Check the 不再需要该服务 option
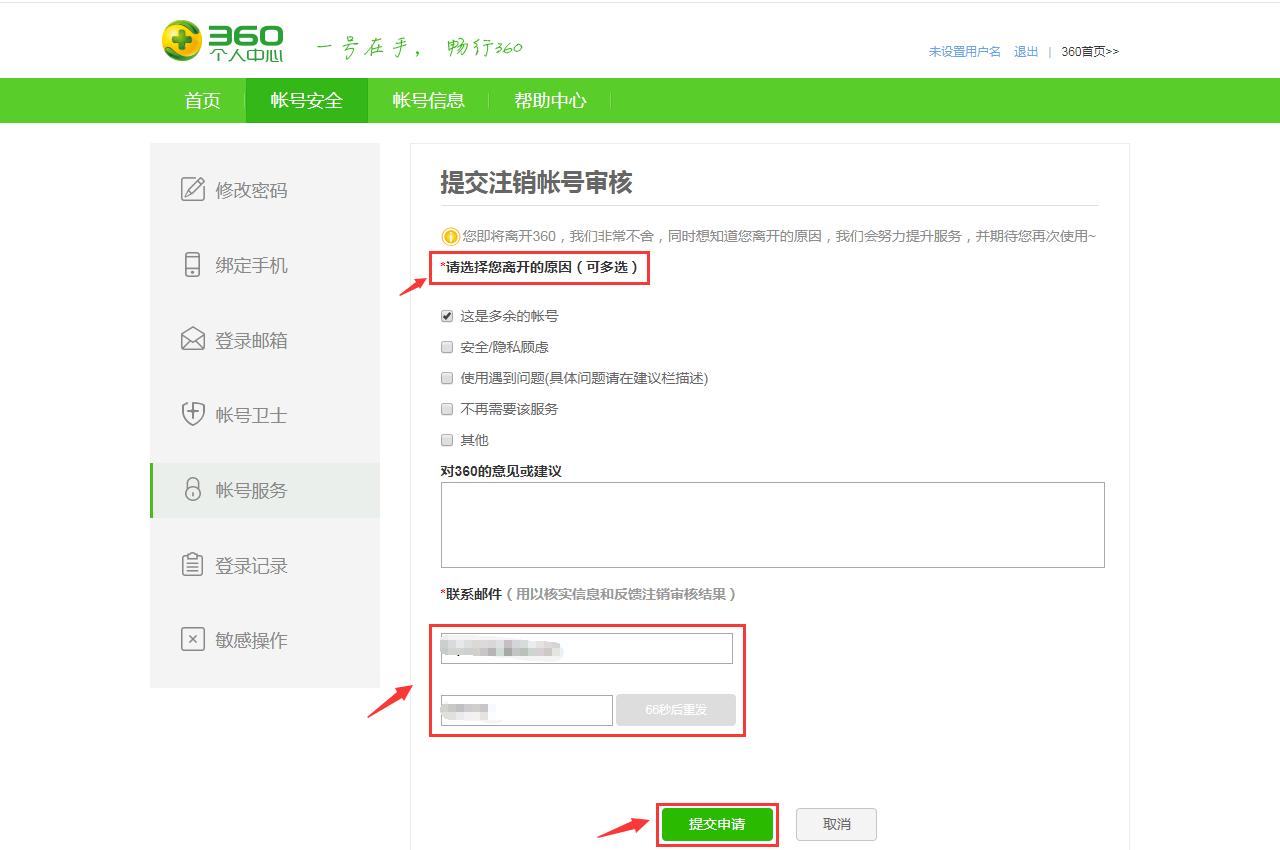The height and width of the screenshot is (850, 1280). pyautogui.click(x=445, y=408)
